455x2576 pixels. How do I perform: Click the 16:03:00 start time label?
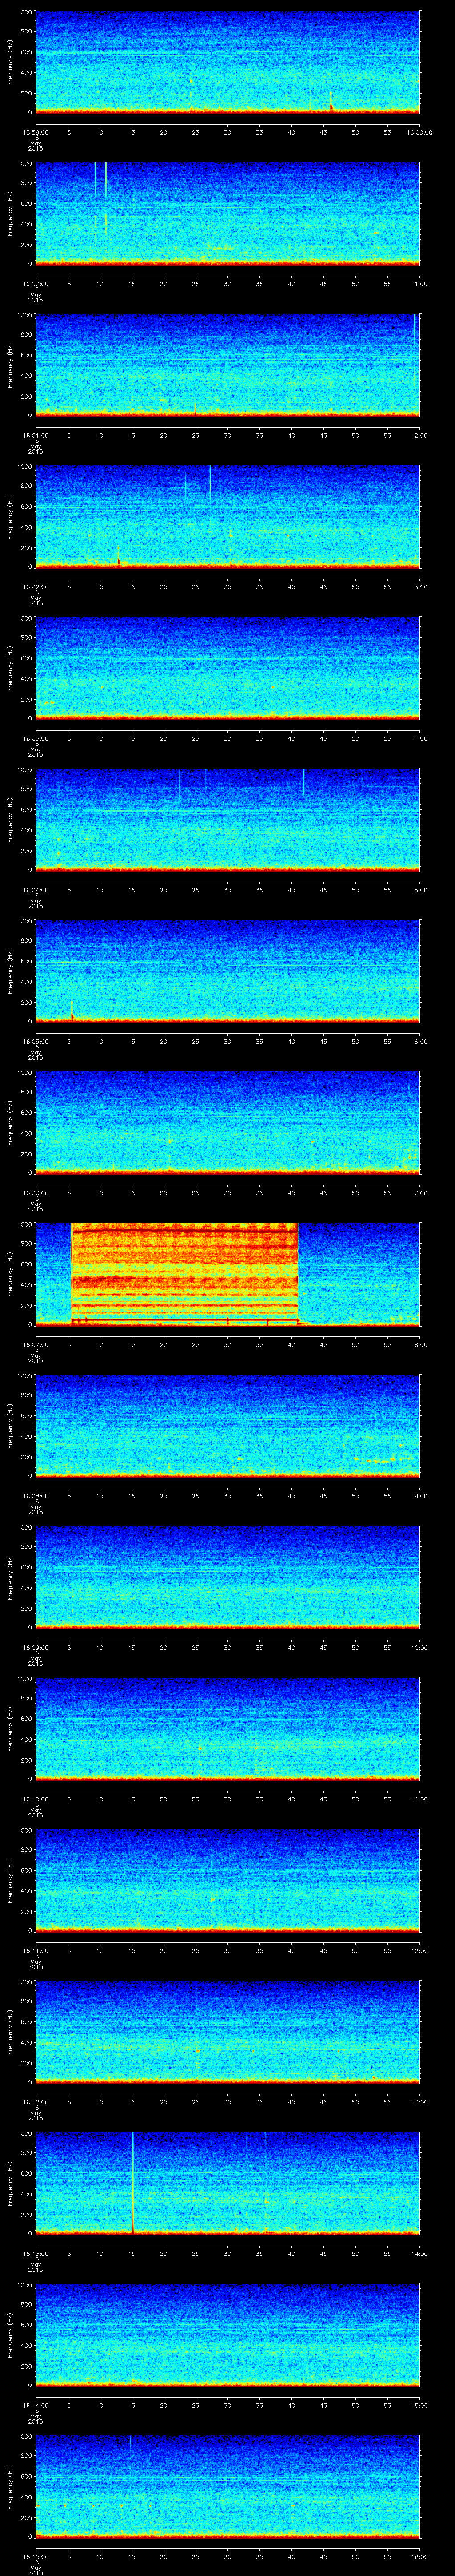tap(35, 738)
